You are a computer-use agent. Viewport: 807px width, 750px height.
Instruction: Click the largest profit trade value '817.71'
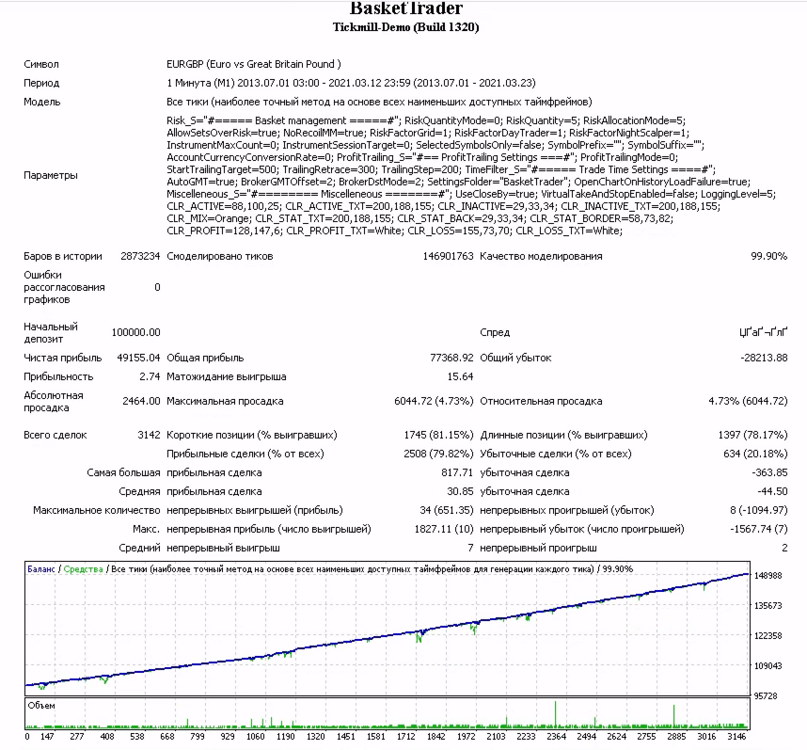pos(458,473)
